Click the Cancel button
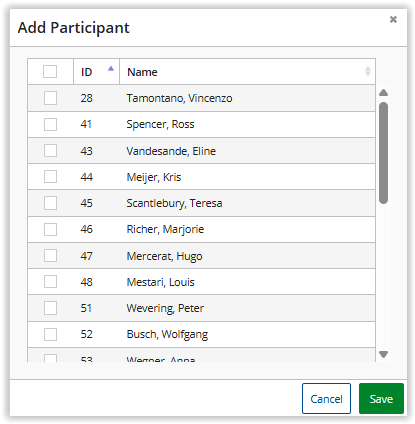The image size is (415, 424). pos(326,399)
